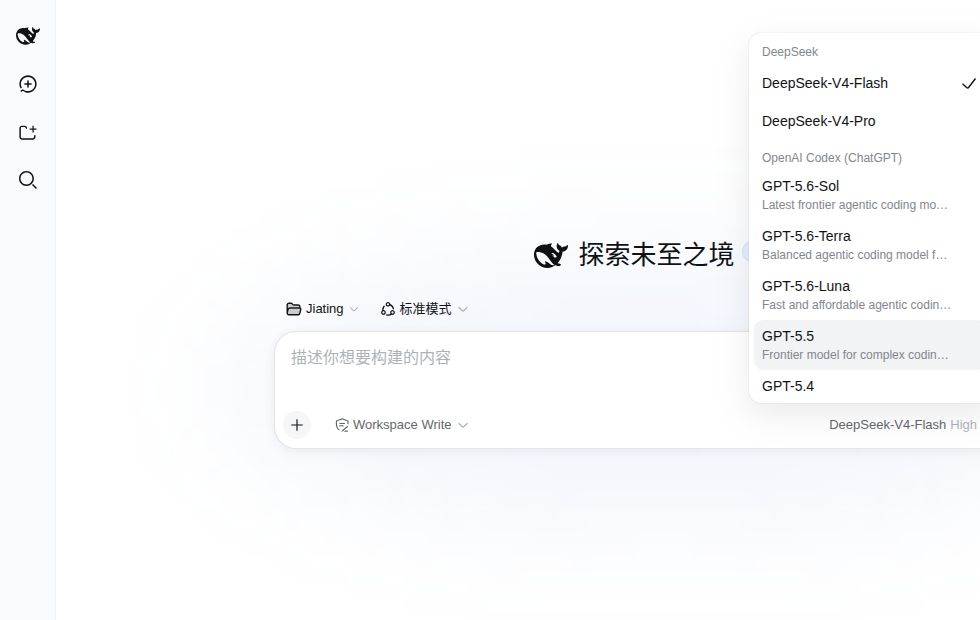Click the checkmark next to DeepSeek-V4-Flash
Screen dimensions: 980x620
pyautogui.click(x=968, y=84)
